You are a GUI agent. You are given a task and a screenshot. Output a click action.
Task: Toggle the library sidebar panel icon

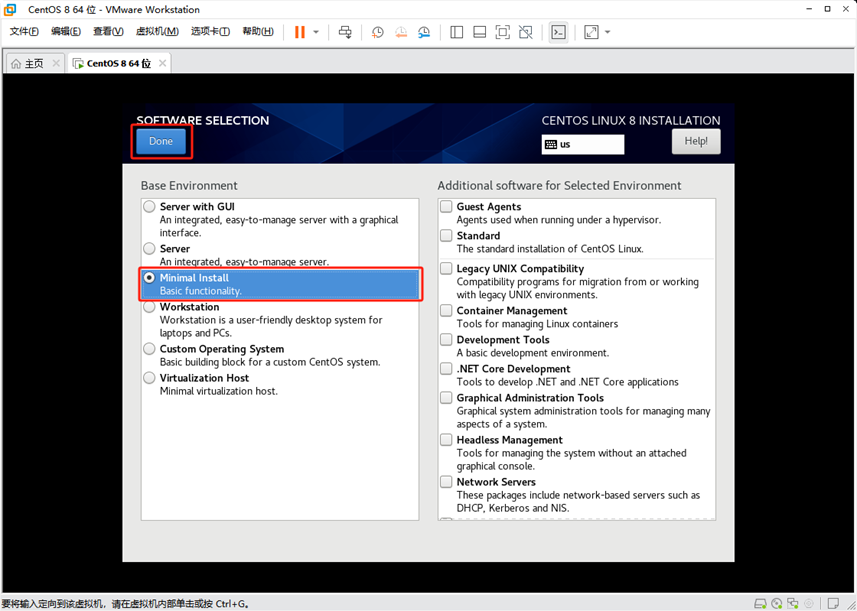coord(456,32)
